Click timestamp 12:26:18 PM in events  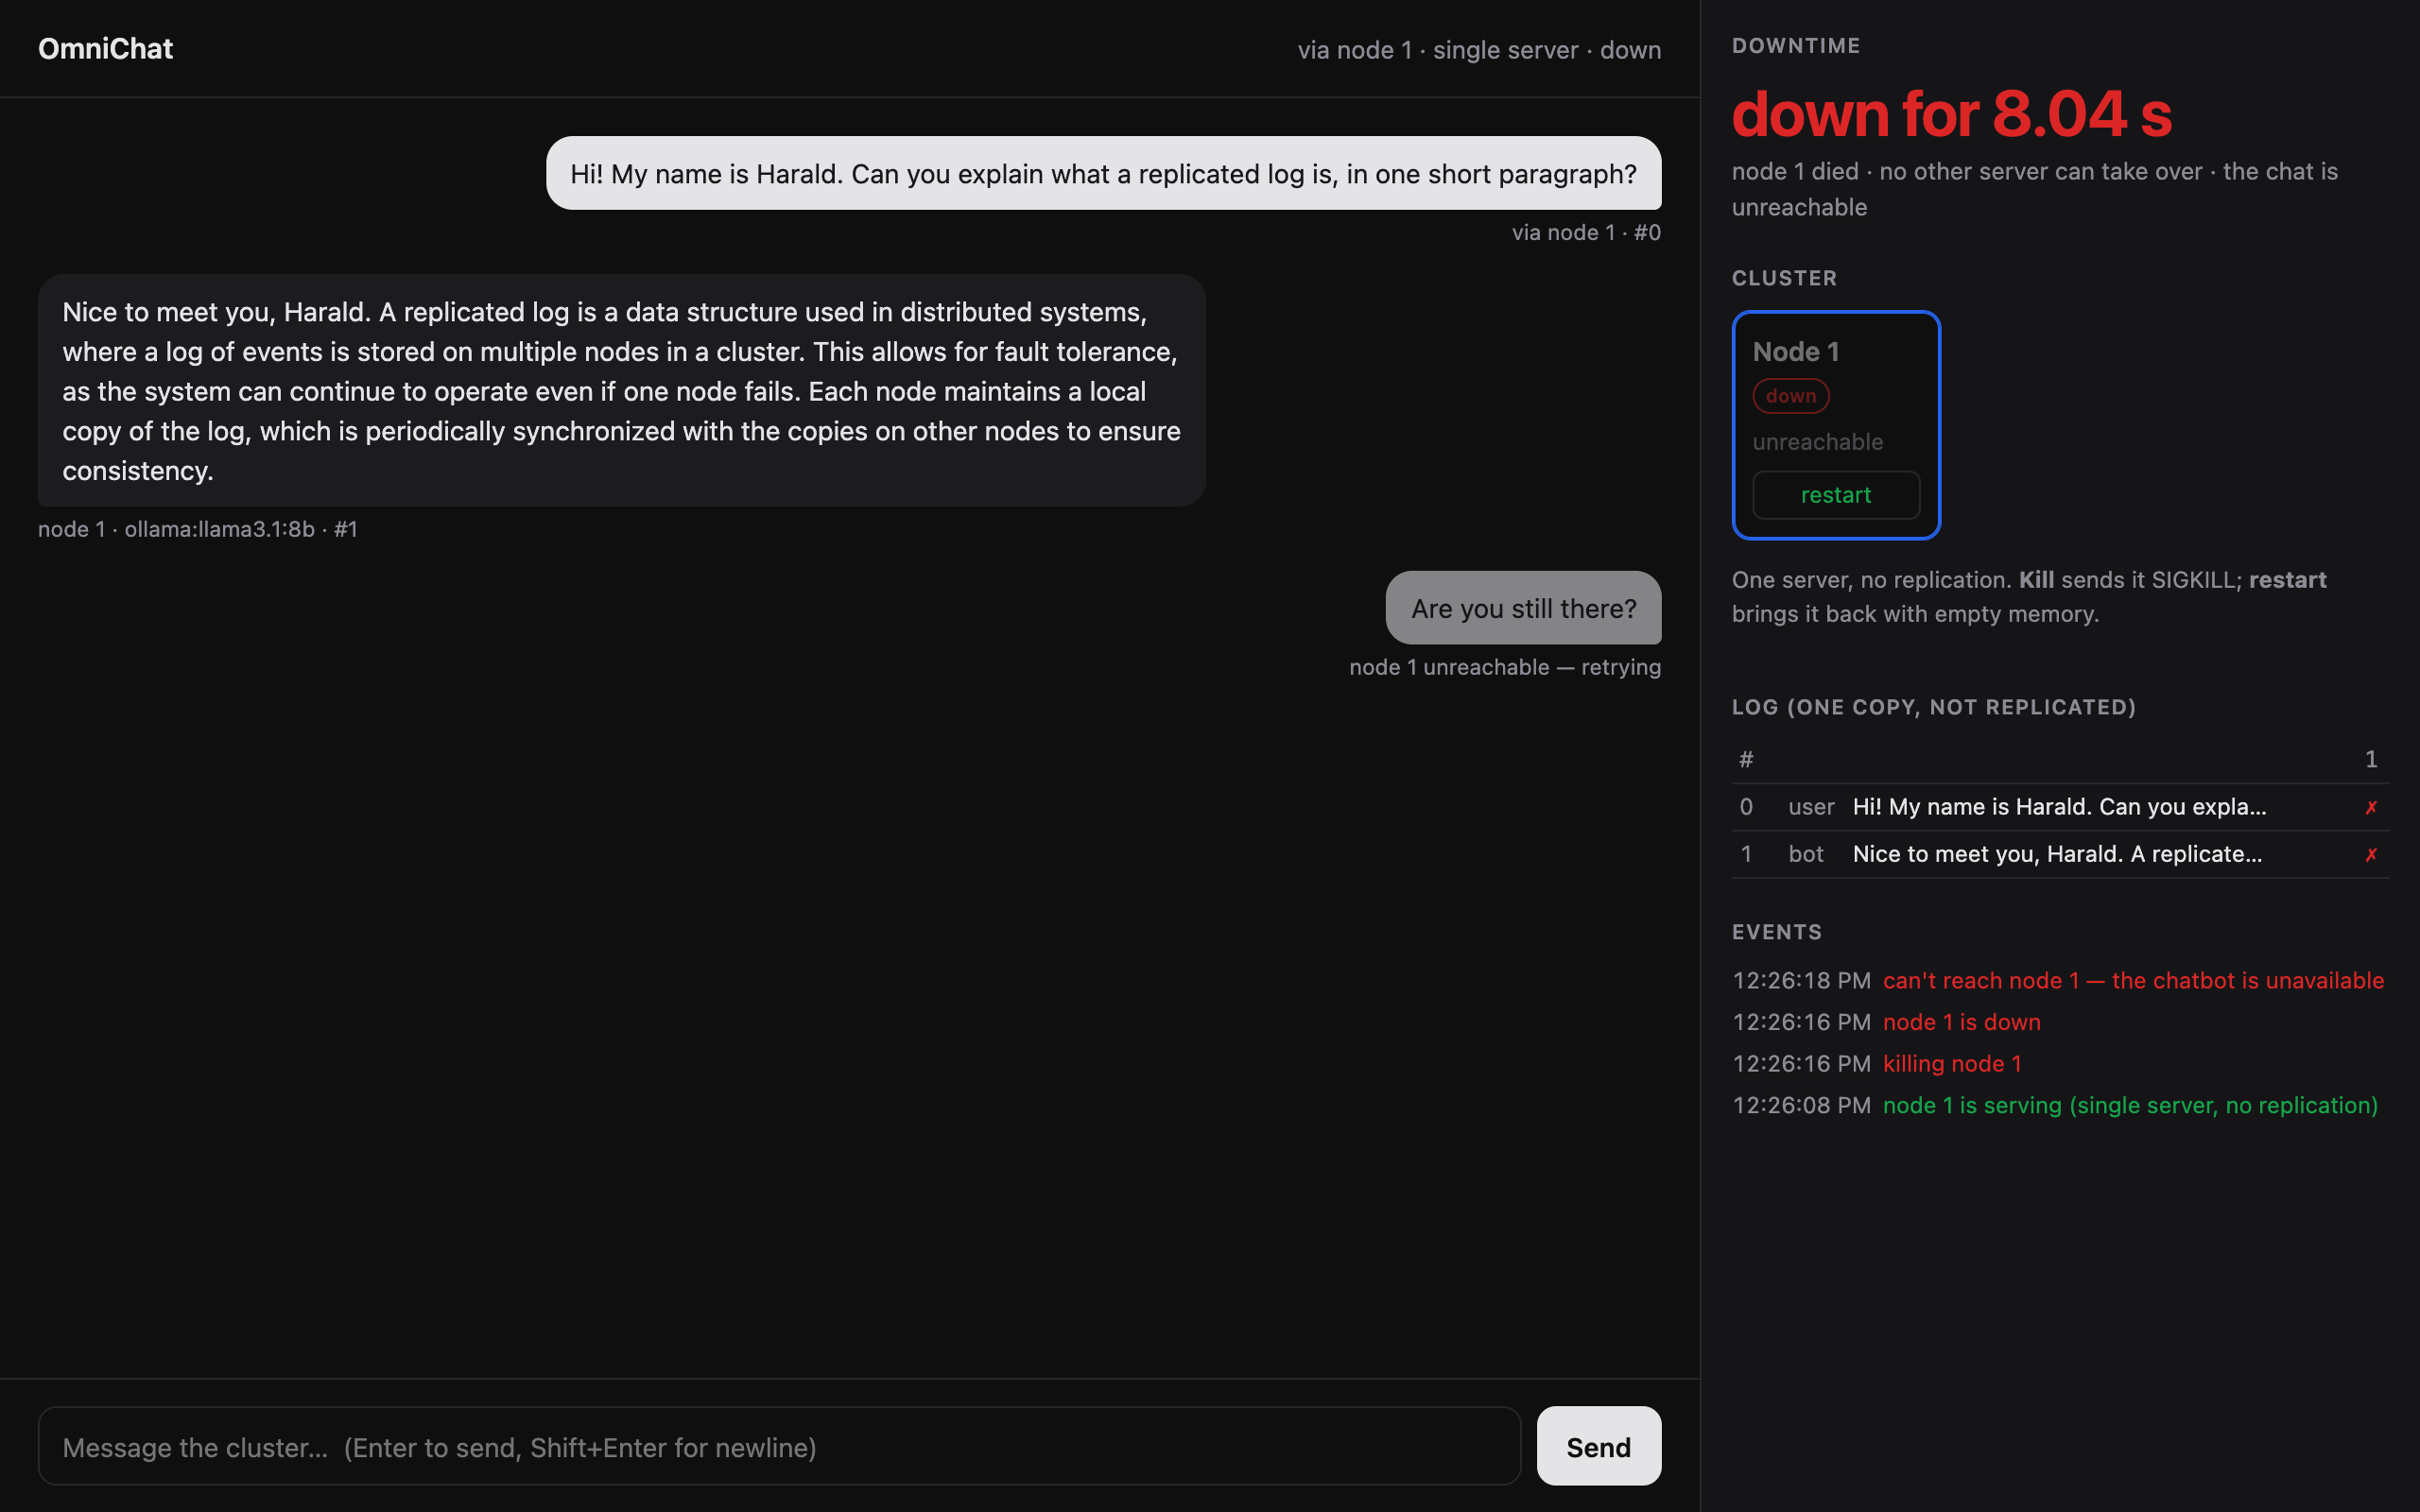pyautogui.click(x=1801, y=981)
